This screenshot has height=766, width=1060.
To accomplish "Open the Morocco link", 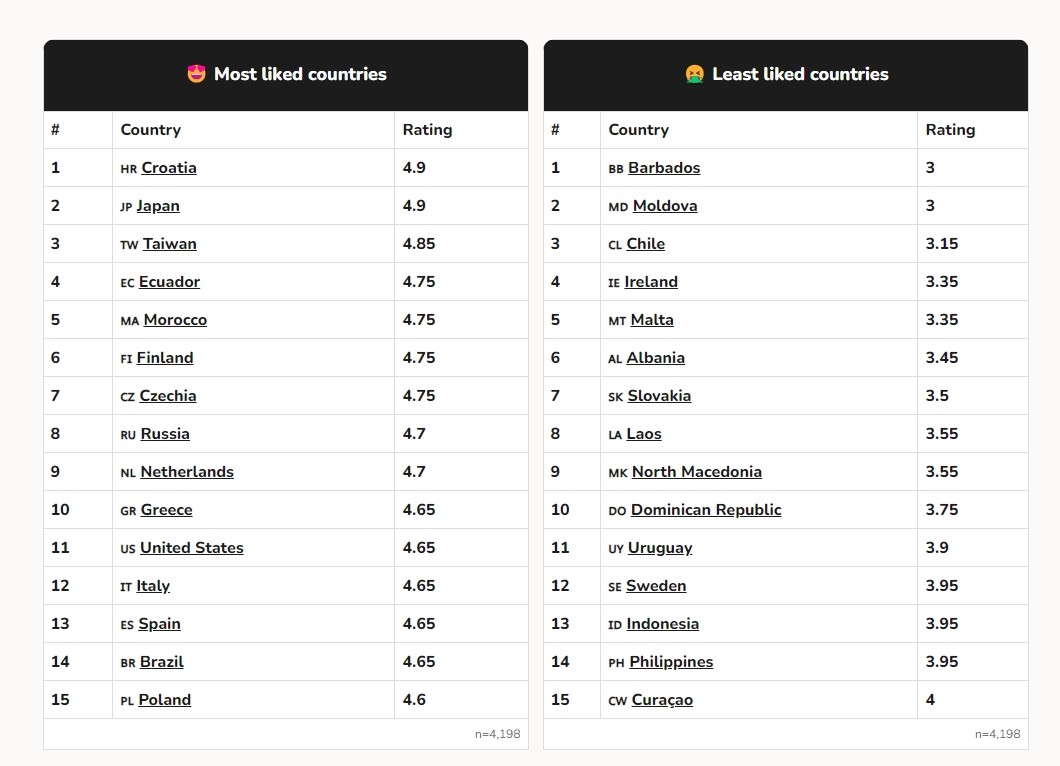I will [x=176, y=320].
